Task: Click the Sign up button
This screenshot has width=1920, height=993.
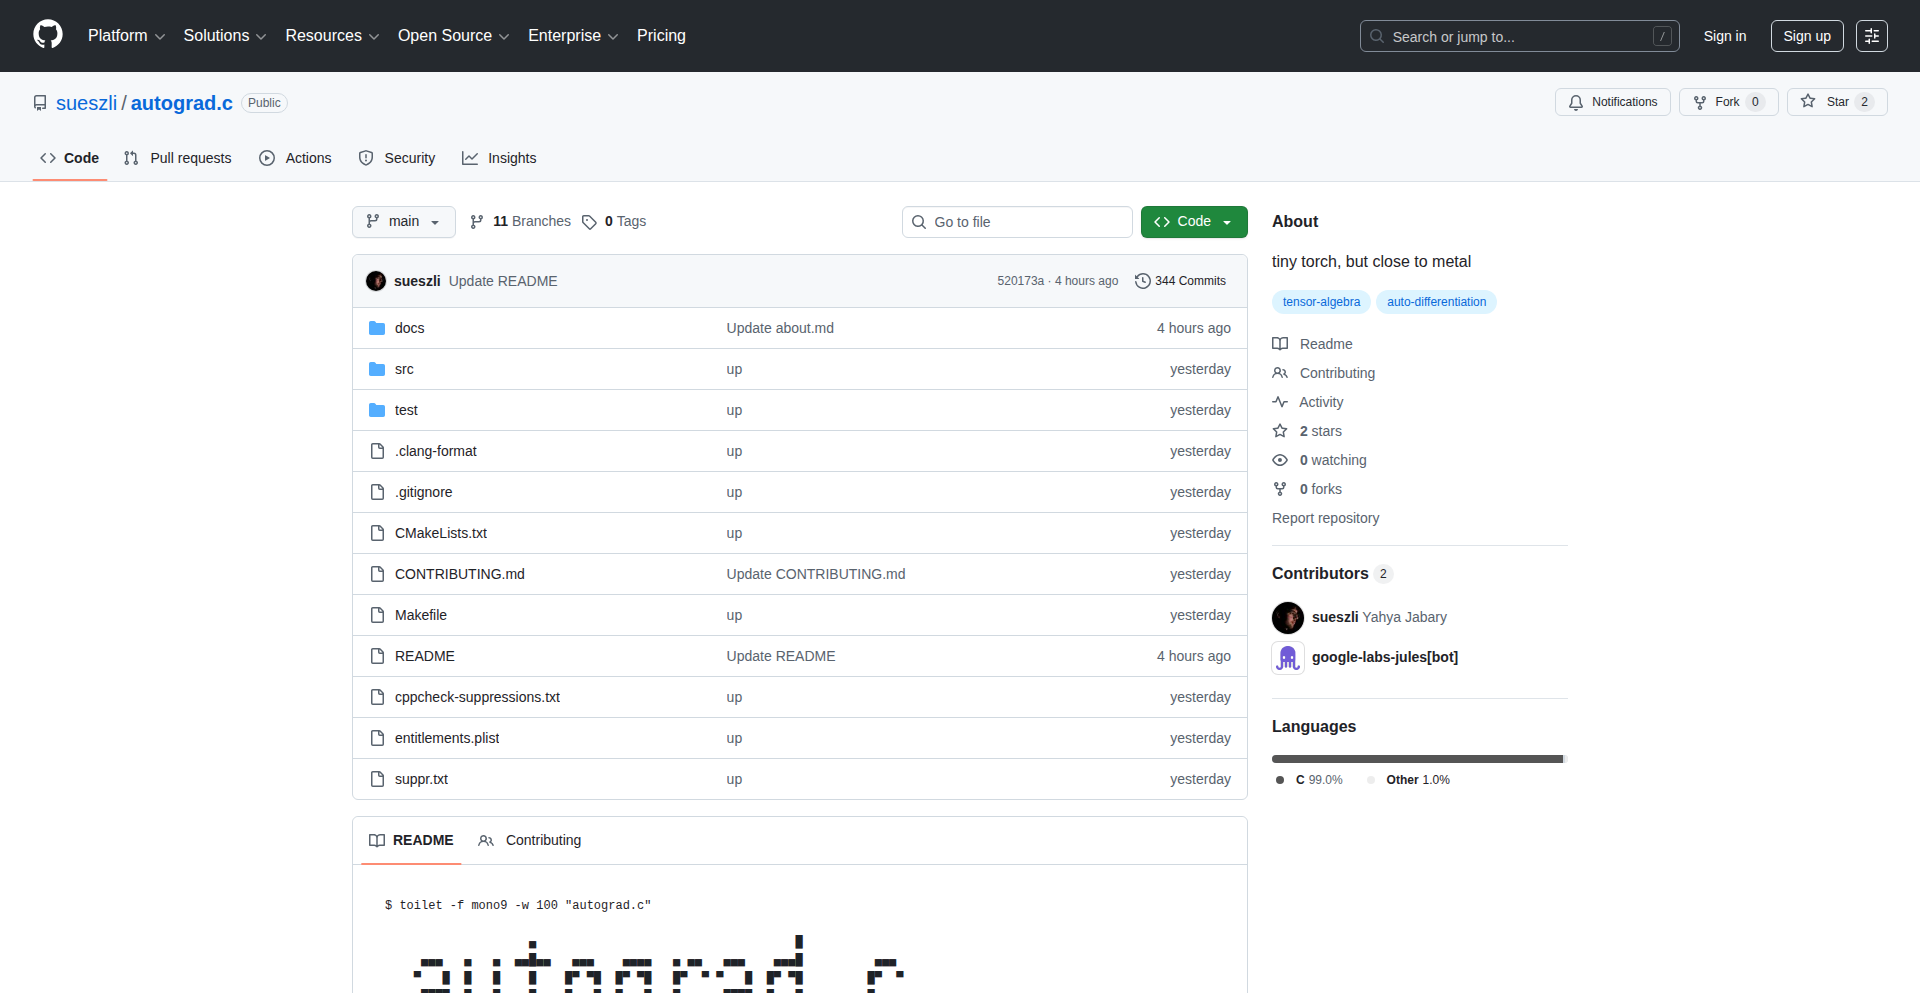Action: pos(1806,36)
